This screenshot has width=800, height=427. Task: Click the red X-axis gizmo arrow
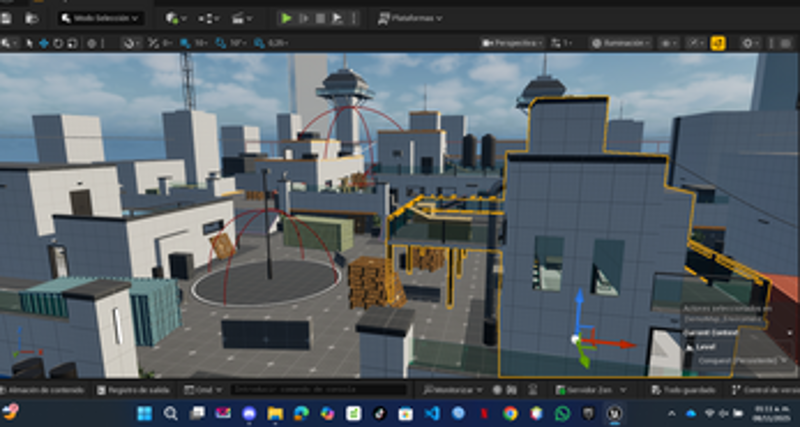pos(612,343)
